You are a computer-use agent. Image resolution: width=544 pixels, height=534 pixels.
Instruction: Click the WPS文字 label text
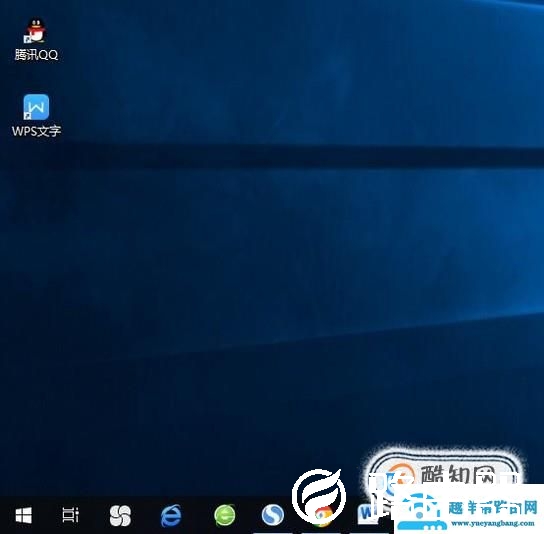coord(36,131)
